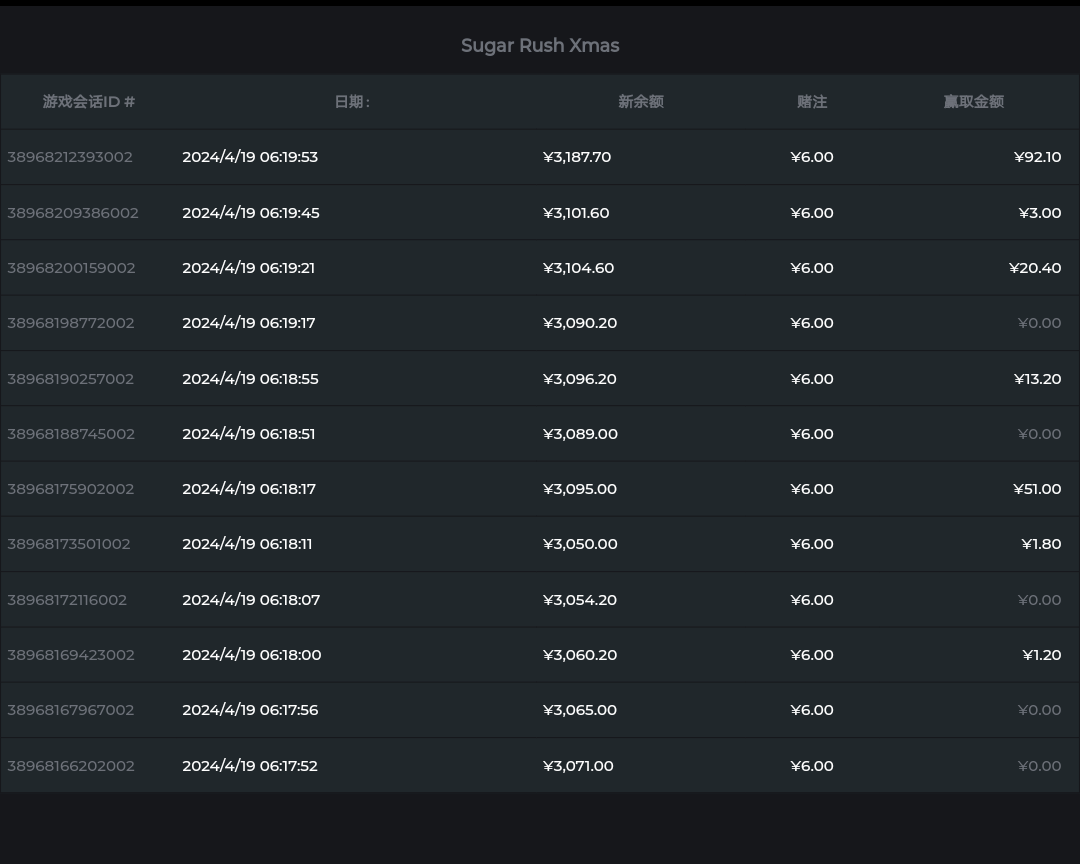Click win amount ¥1.80
Image resolution: width=1080 pixels, height=864 pixels.
click(x=1041, y=544)
